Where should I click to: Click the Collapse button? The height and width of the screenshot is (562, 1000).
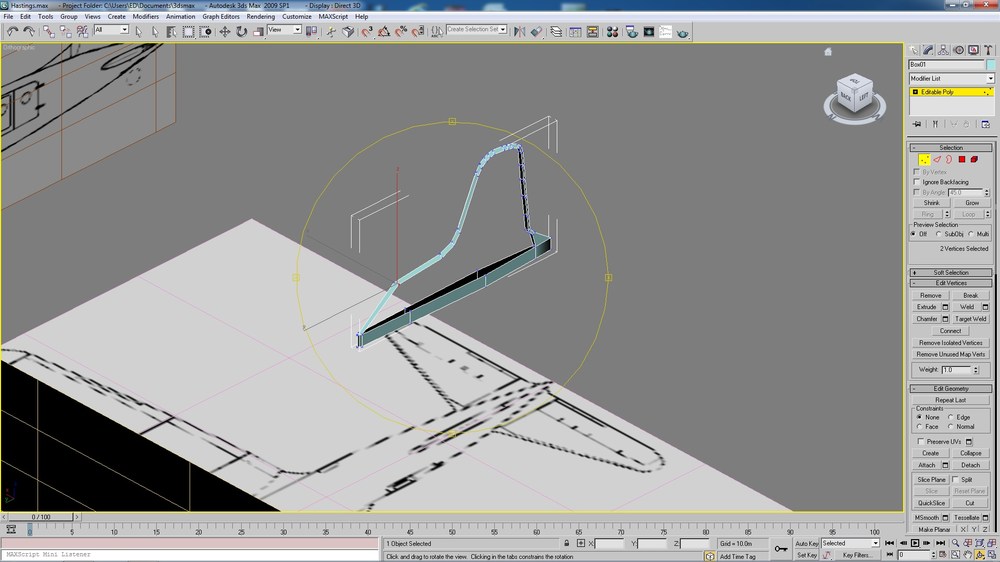click(x=971, y=453)
